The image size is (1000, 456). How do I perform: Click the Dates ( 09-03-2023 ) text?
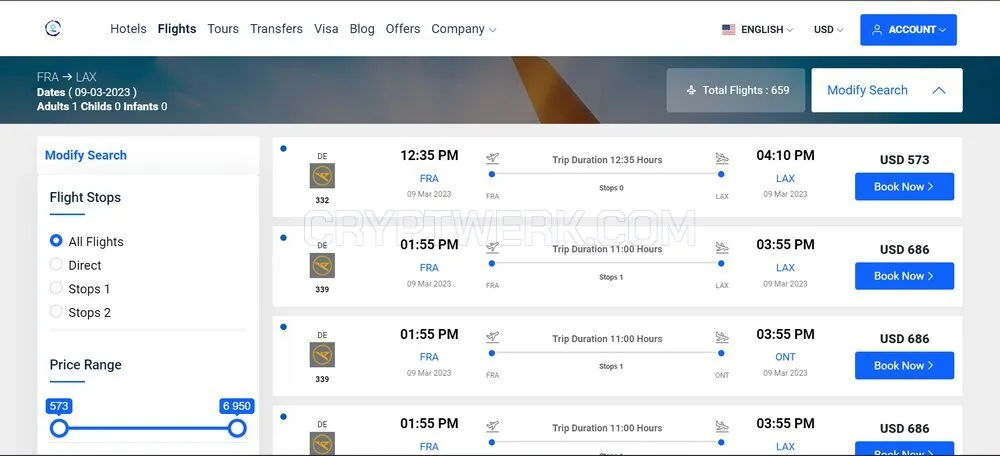pos(87,92)
